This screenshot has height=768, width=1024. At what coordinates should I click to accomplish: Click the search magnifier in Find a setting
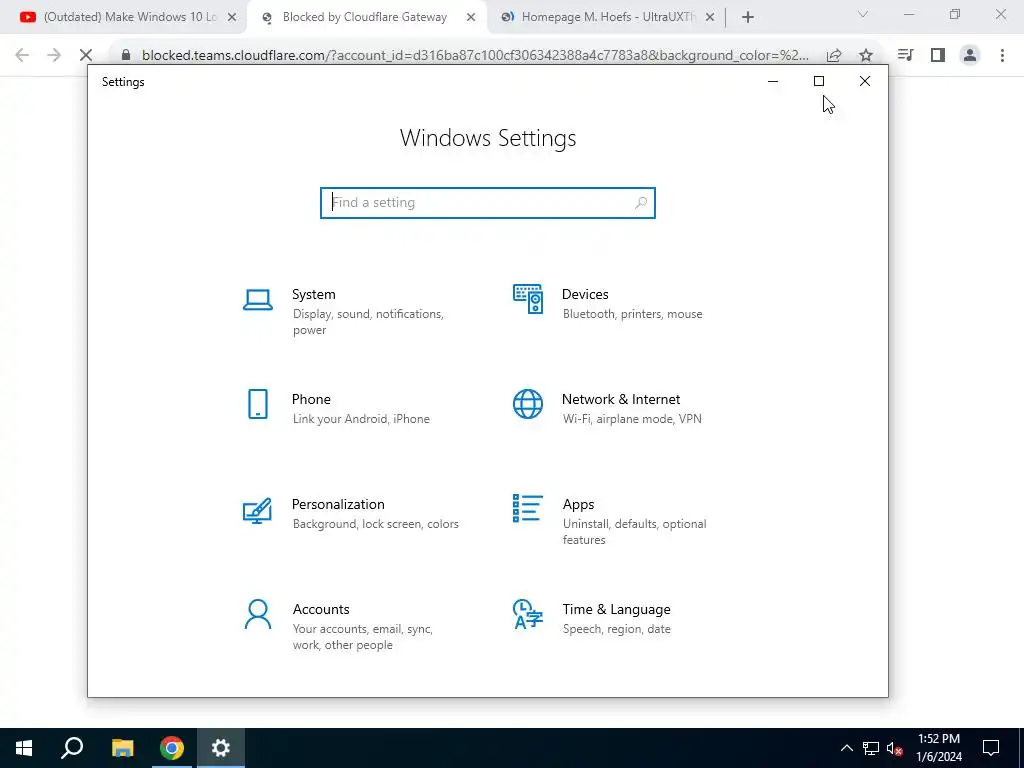641,202
